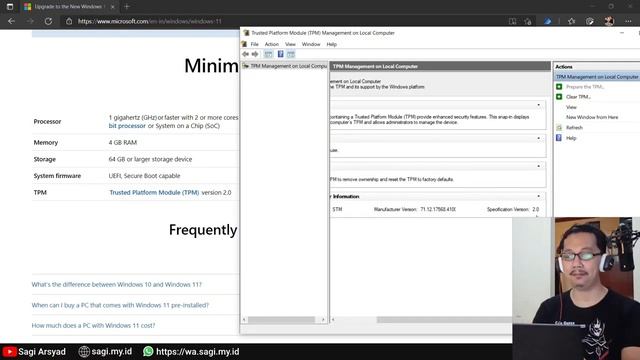Screen dimensions: 640x360
Task: Click the details pane horizontal scrollbar thumb
Action: pos(444,320)
